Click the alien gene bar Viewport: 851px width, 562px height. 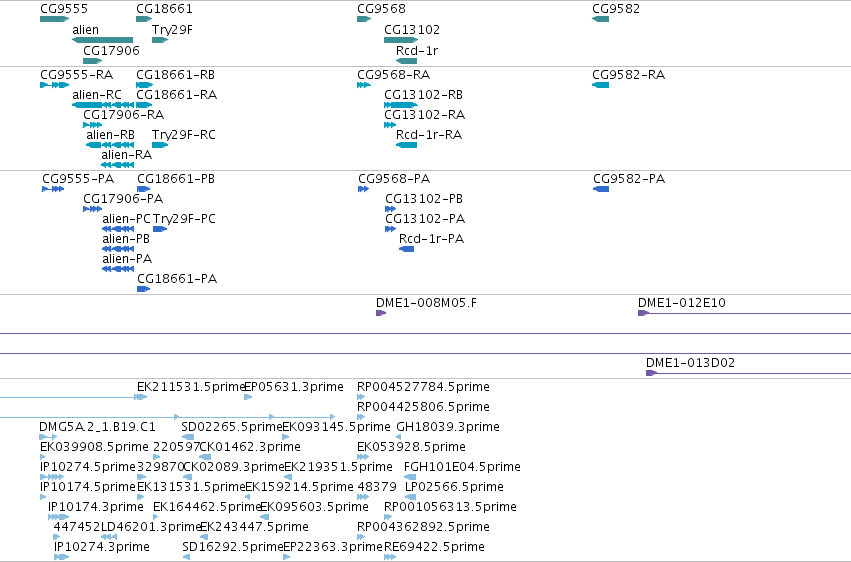coord(103,40)
